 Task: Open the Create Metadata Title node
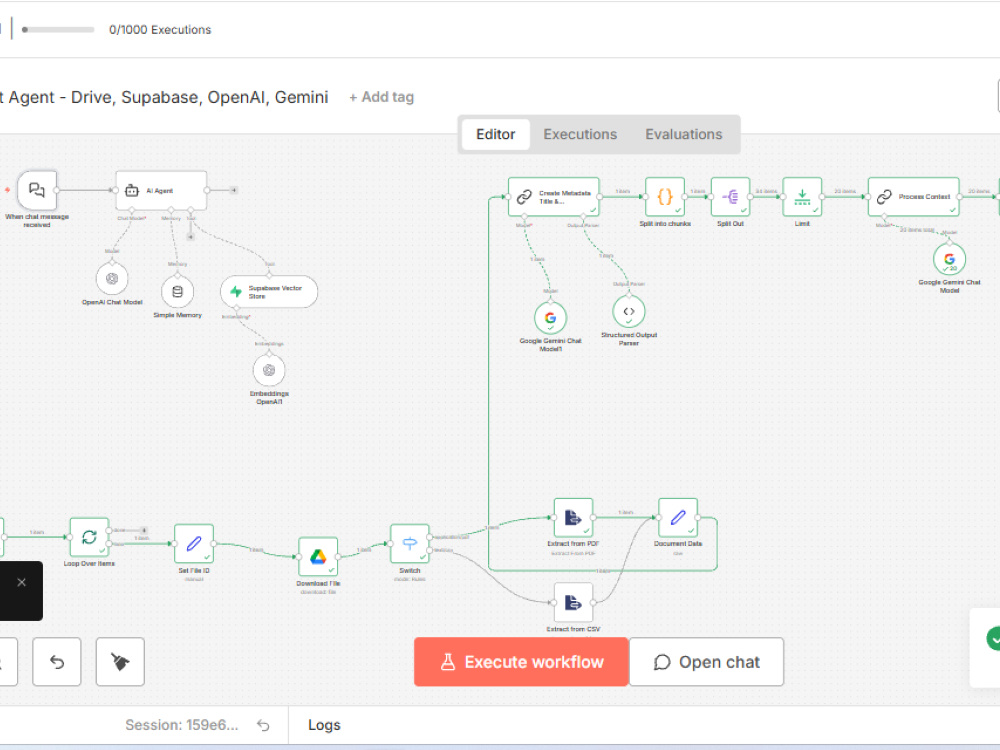(x=554, y=196)
